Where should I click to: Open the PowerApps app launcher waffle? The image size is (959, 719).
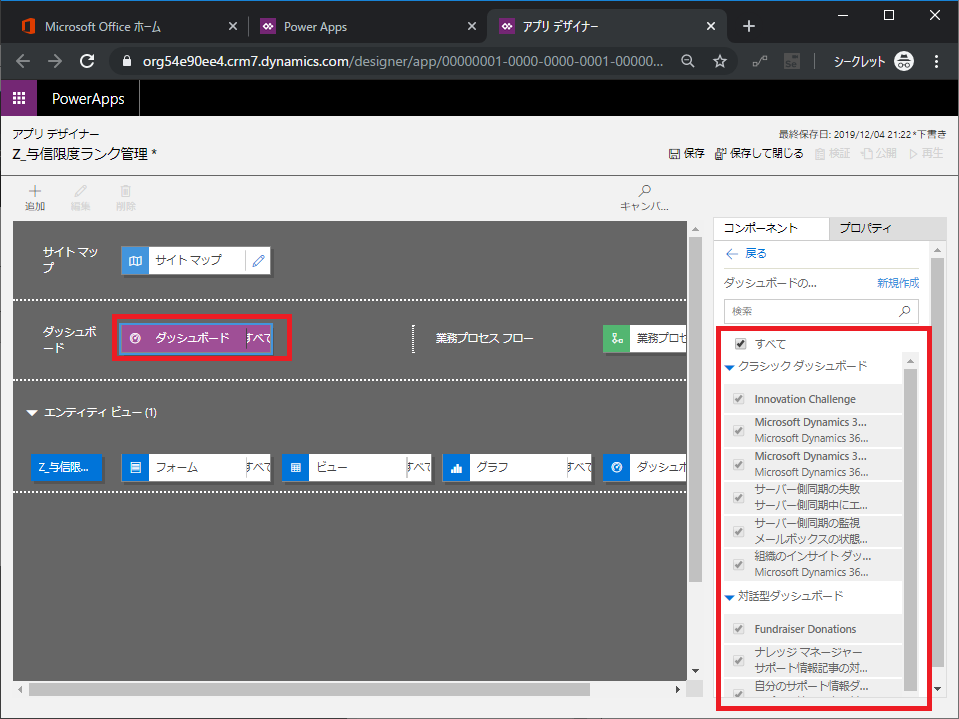pyautogui.click(x=19, y=98)
